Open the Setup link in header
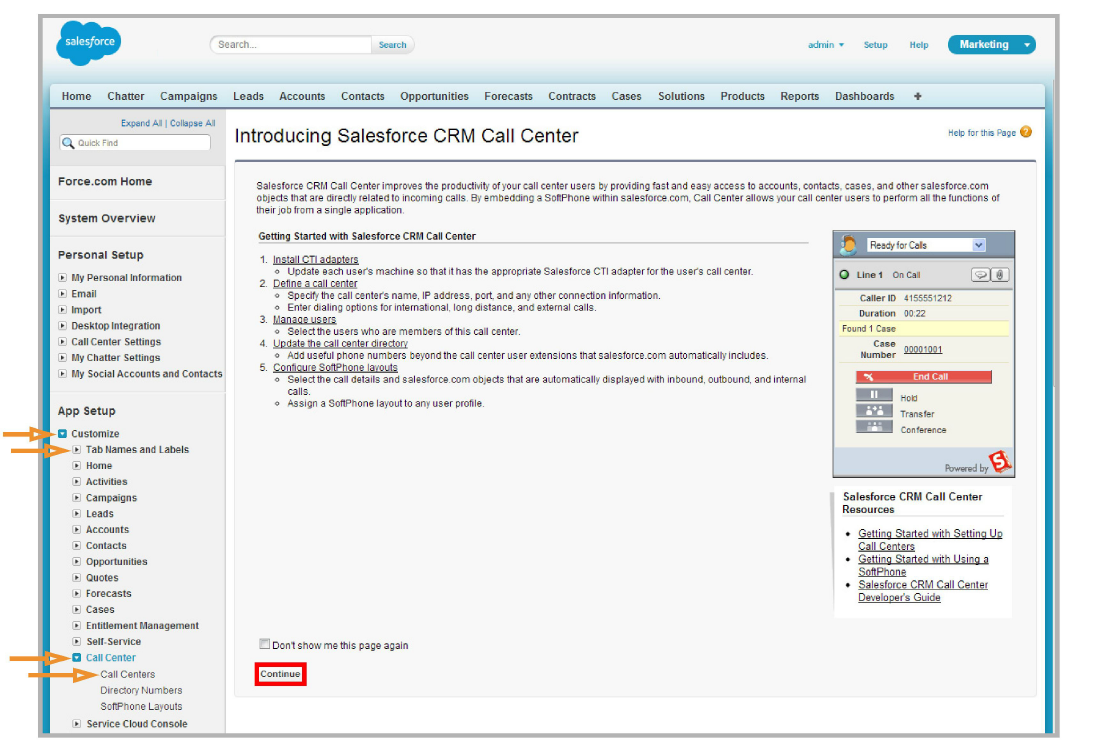 [x=875, y=45]
